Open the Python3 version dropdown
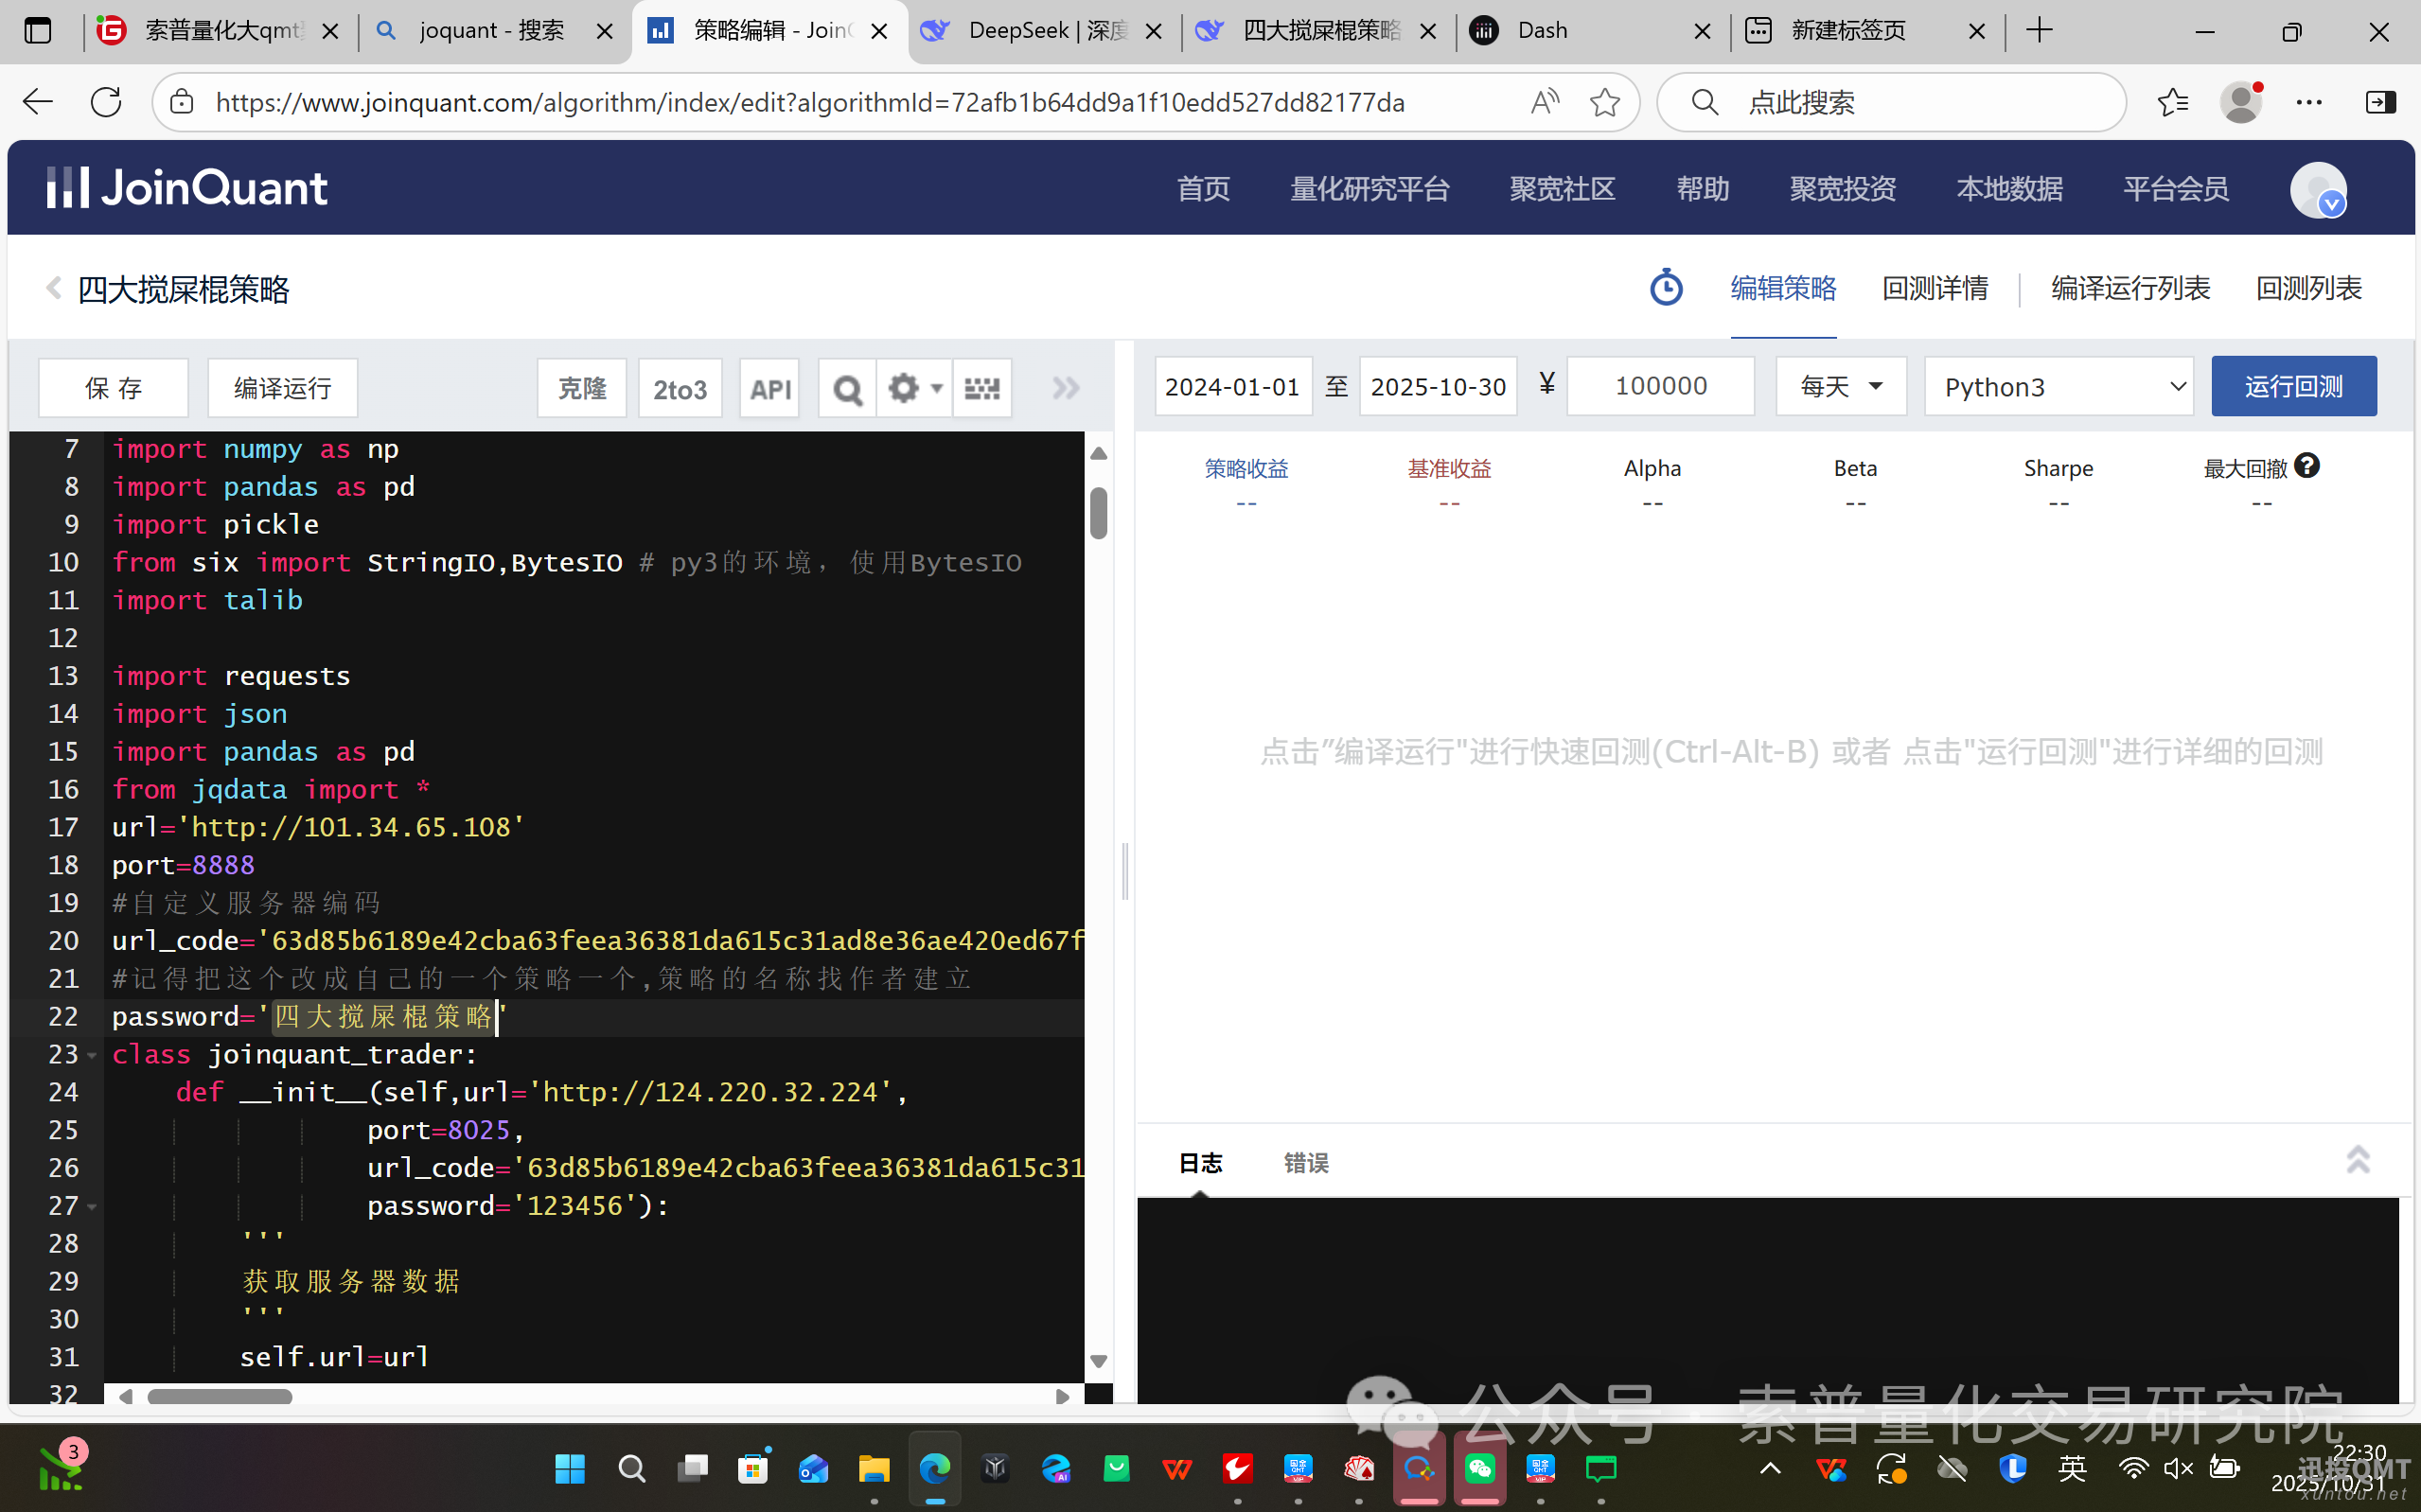2421x1512 pixels. 2058,386
